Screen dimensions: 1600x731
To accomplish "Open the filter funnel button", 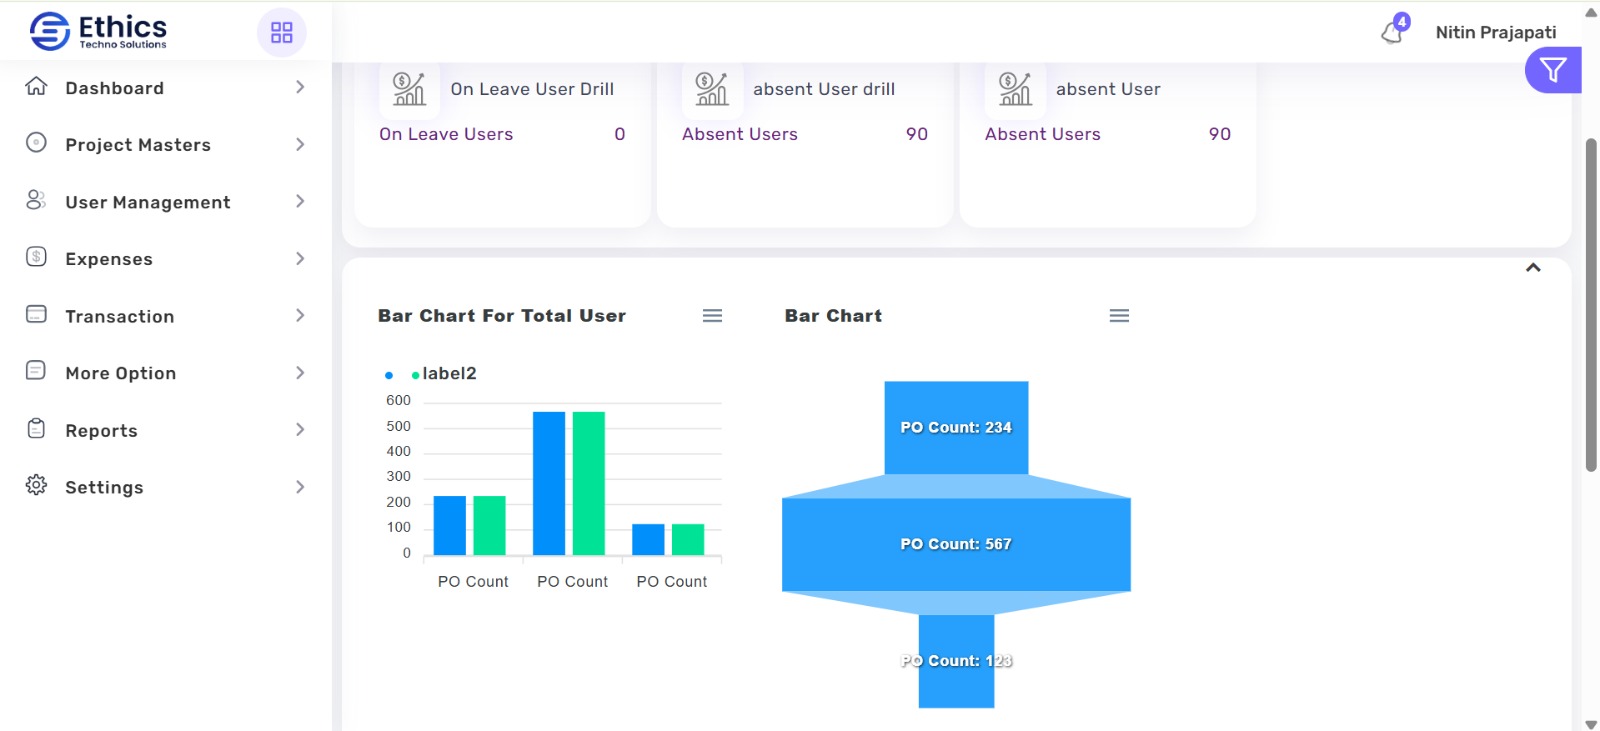I will point(1552,70).
